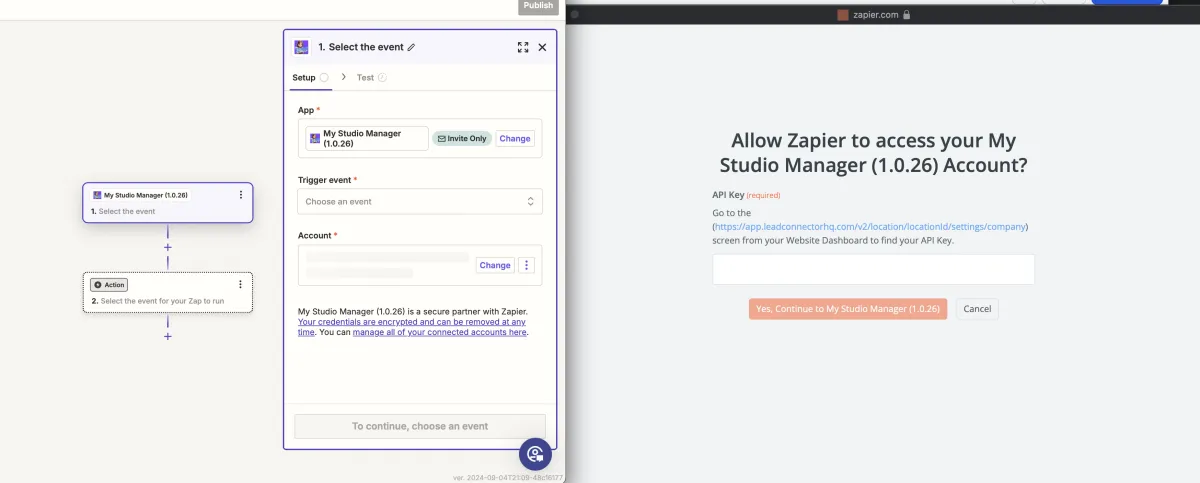
Task: Open the credentials are encrypted link
Action: point(411,327)
